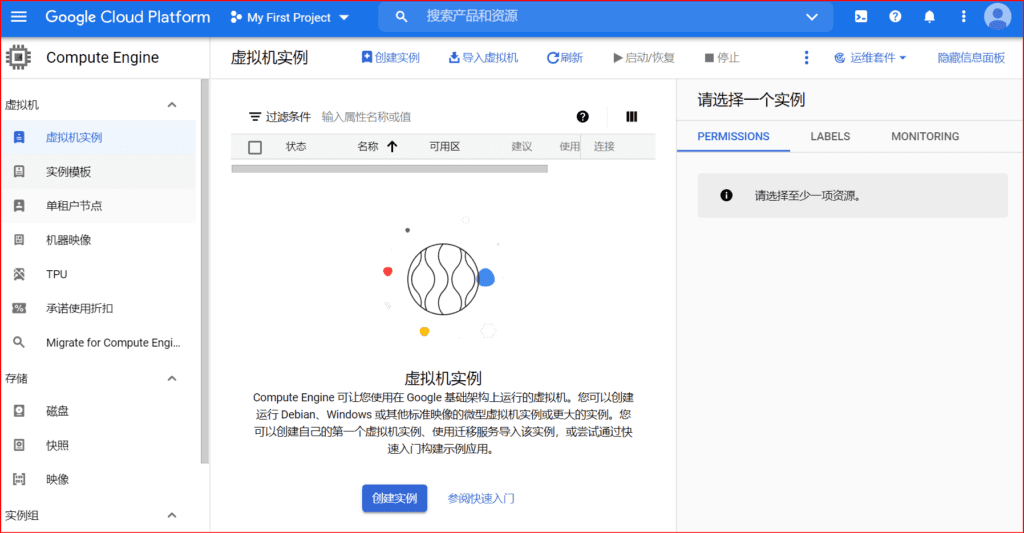Viewport: 1024px width, 533px height.
Task: Click the 承诺使用折扣 percent icon
Action: [19, 308]
